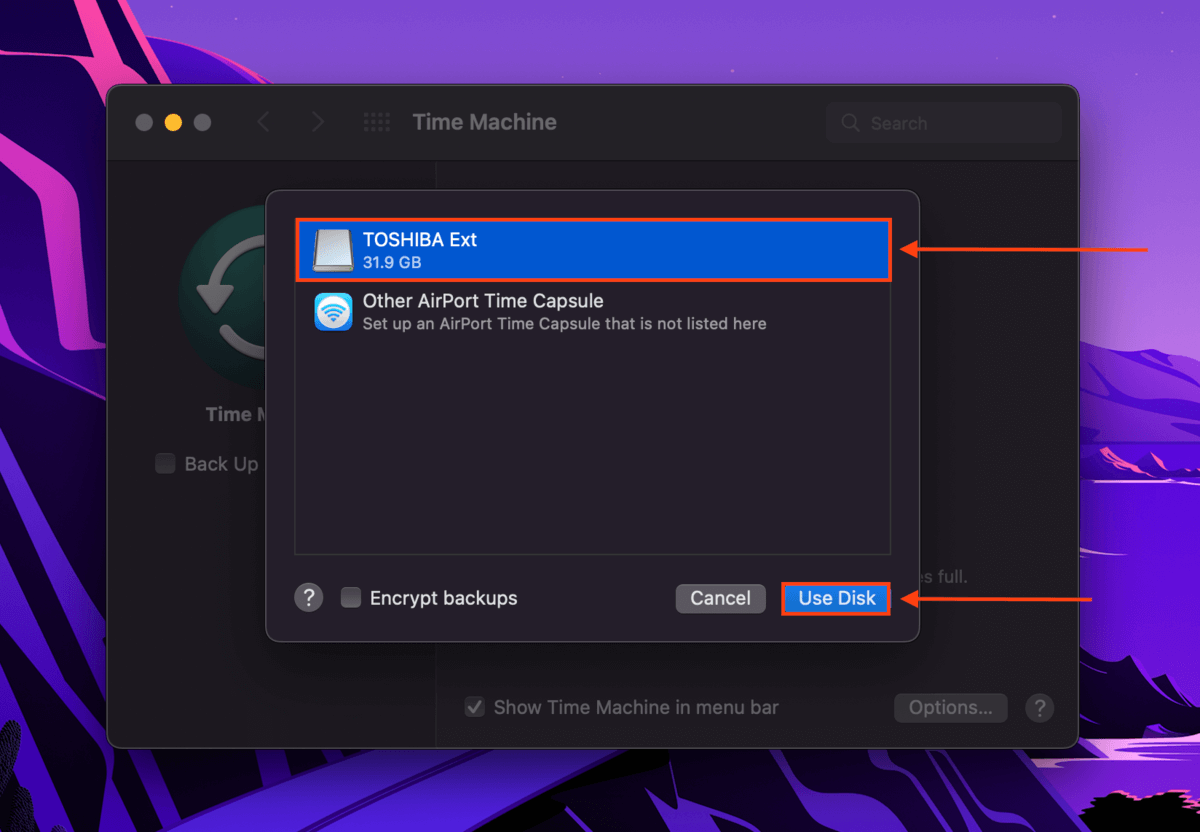
Task: Open dialog help question mark button
Action: (x=308, y=598)
